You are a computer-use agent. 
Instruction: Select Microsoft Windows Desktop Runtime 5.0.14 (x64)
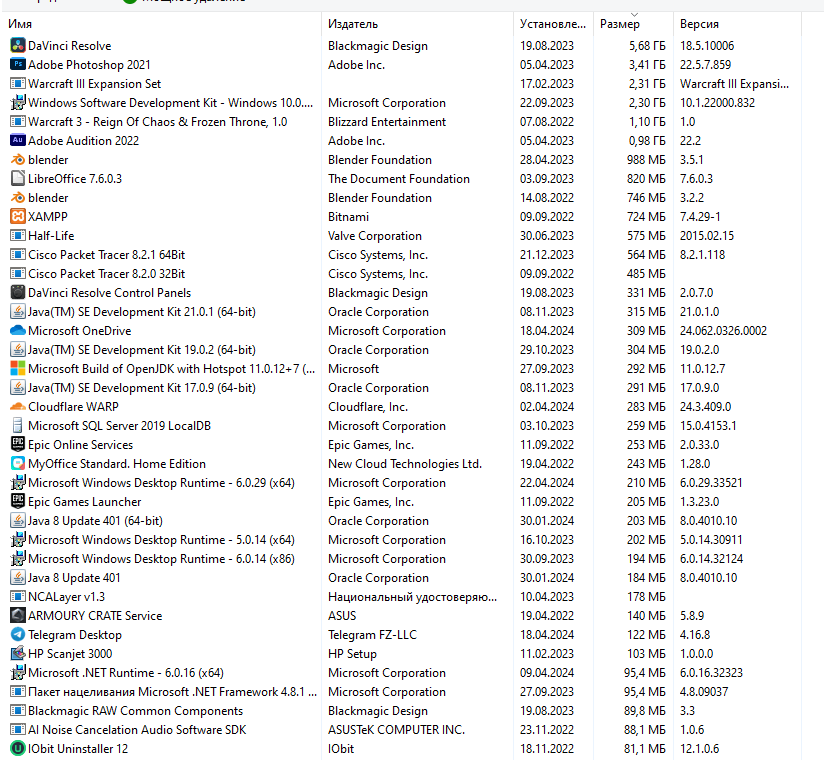[x=161, y=540]
